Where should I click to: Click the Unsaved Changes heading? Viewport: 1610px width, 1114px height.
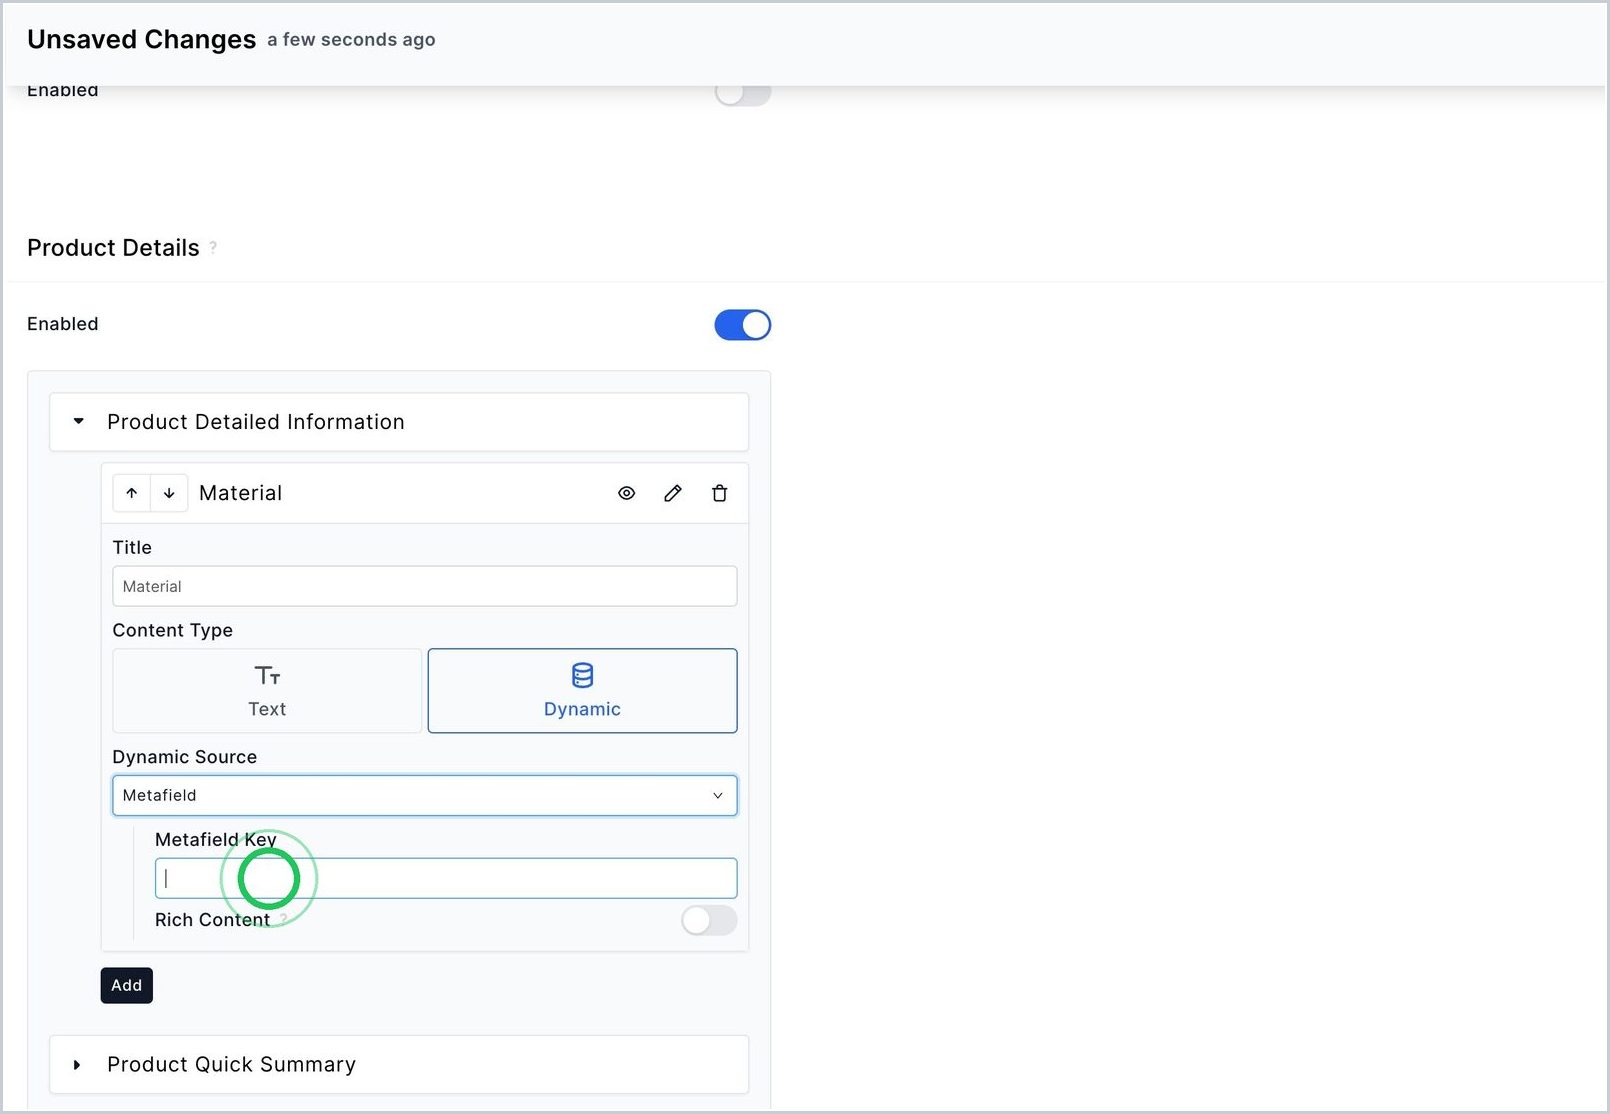pos(142,39)
